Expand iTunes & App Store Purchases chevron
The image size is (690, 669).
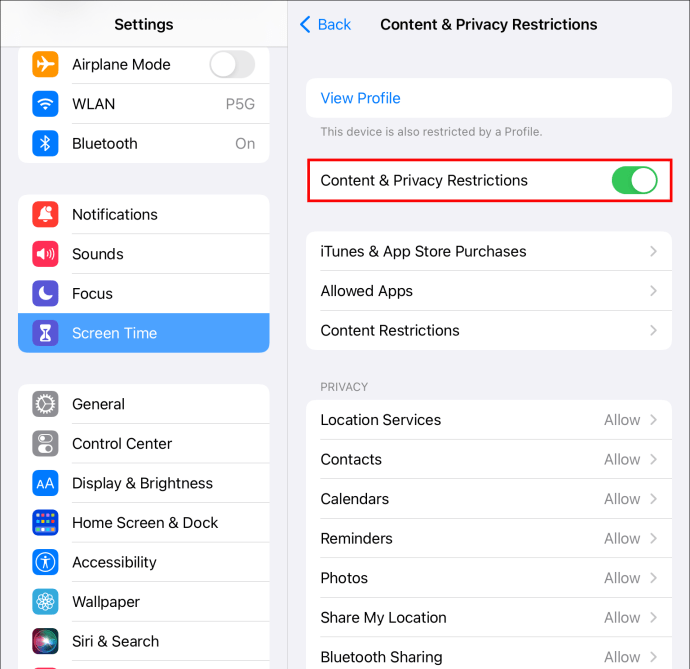click(653, 251)
